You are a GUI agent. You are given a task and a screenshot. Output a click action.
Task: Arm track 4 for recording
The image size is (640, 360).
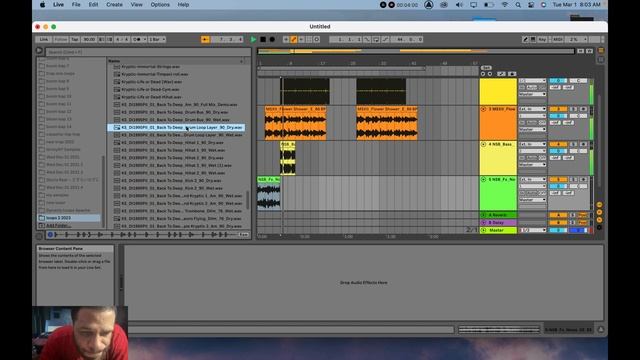583,144
